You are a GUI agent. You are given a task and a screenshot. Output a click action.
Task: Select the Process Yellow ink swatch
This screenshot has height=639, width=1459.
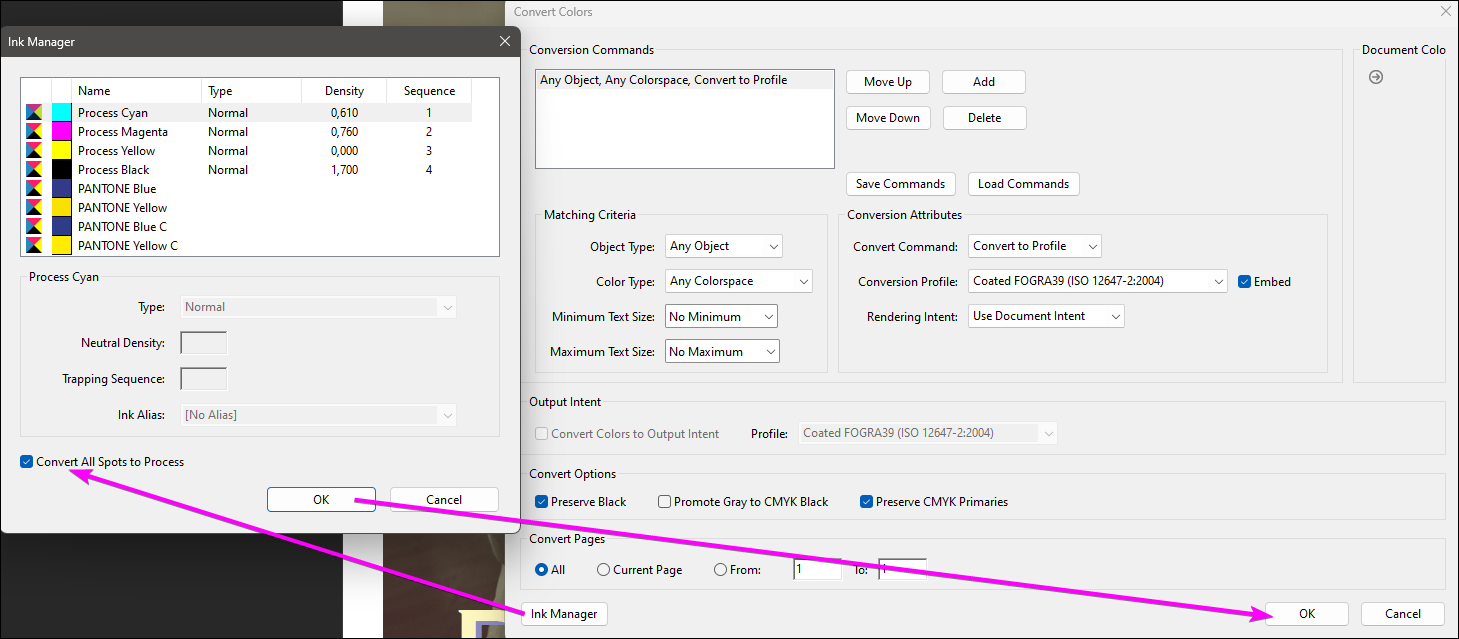[60, 150]
